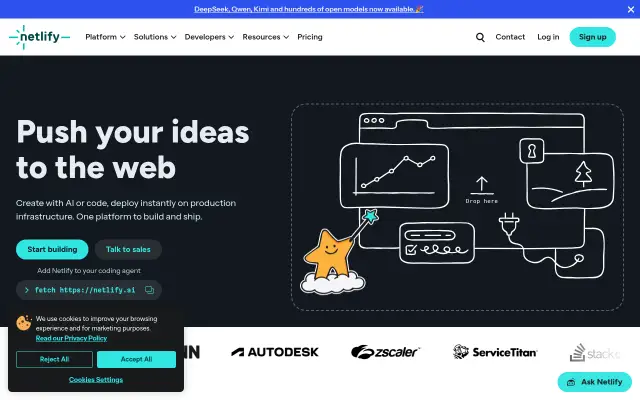Click the line chart illustration card

click(394, 176)
